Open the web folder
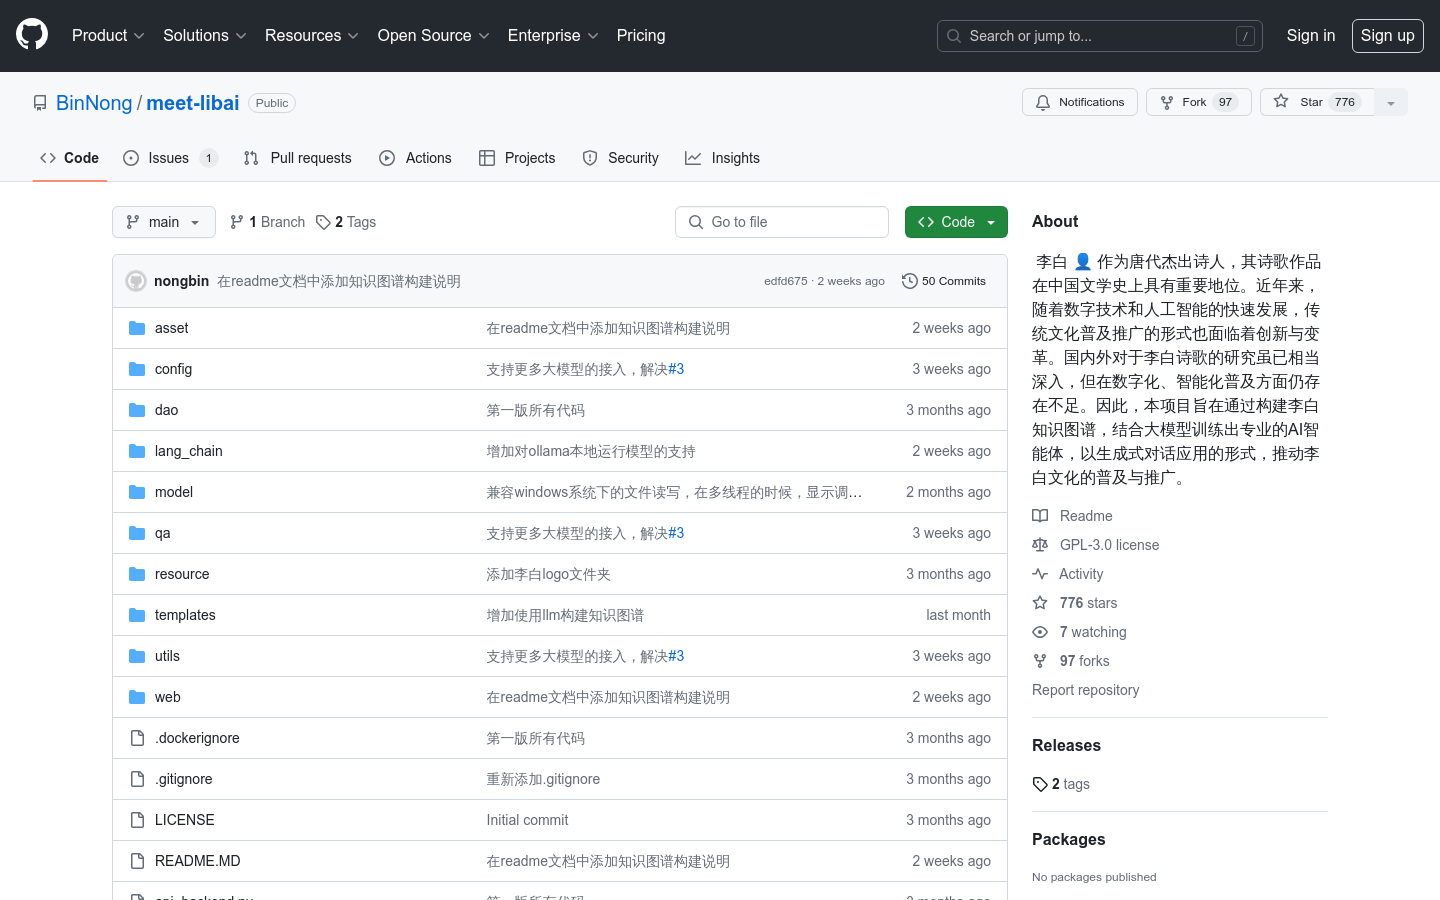The height and width of the screenshot is (900, 1440). (x=167, y=697)
